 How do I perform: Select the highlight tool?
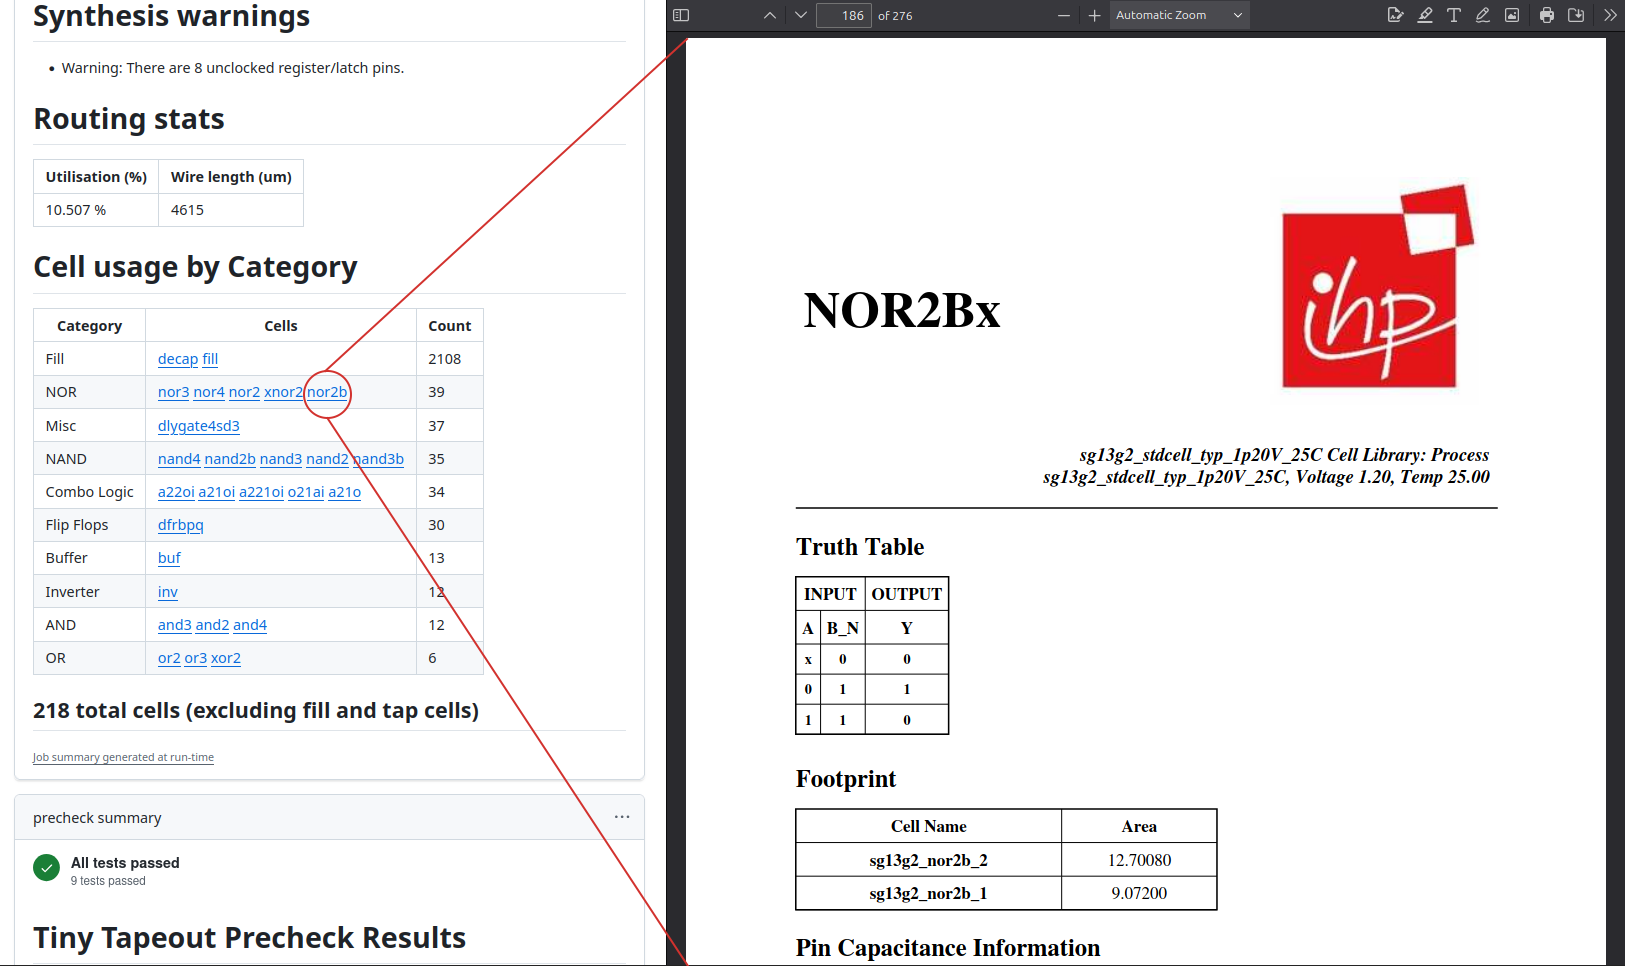click(x=1425, y=15)
